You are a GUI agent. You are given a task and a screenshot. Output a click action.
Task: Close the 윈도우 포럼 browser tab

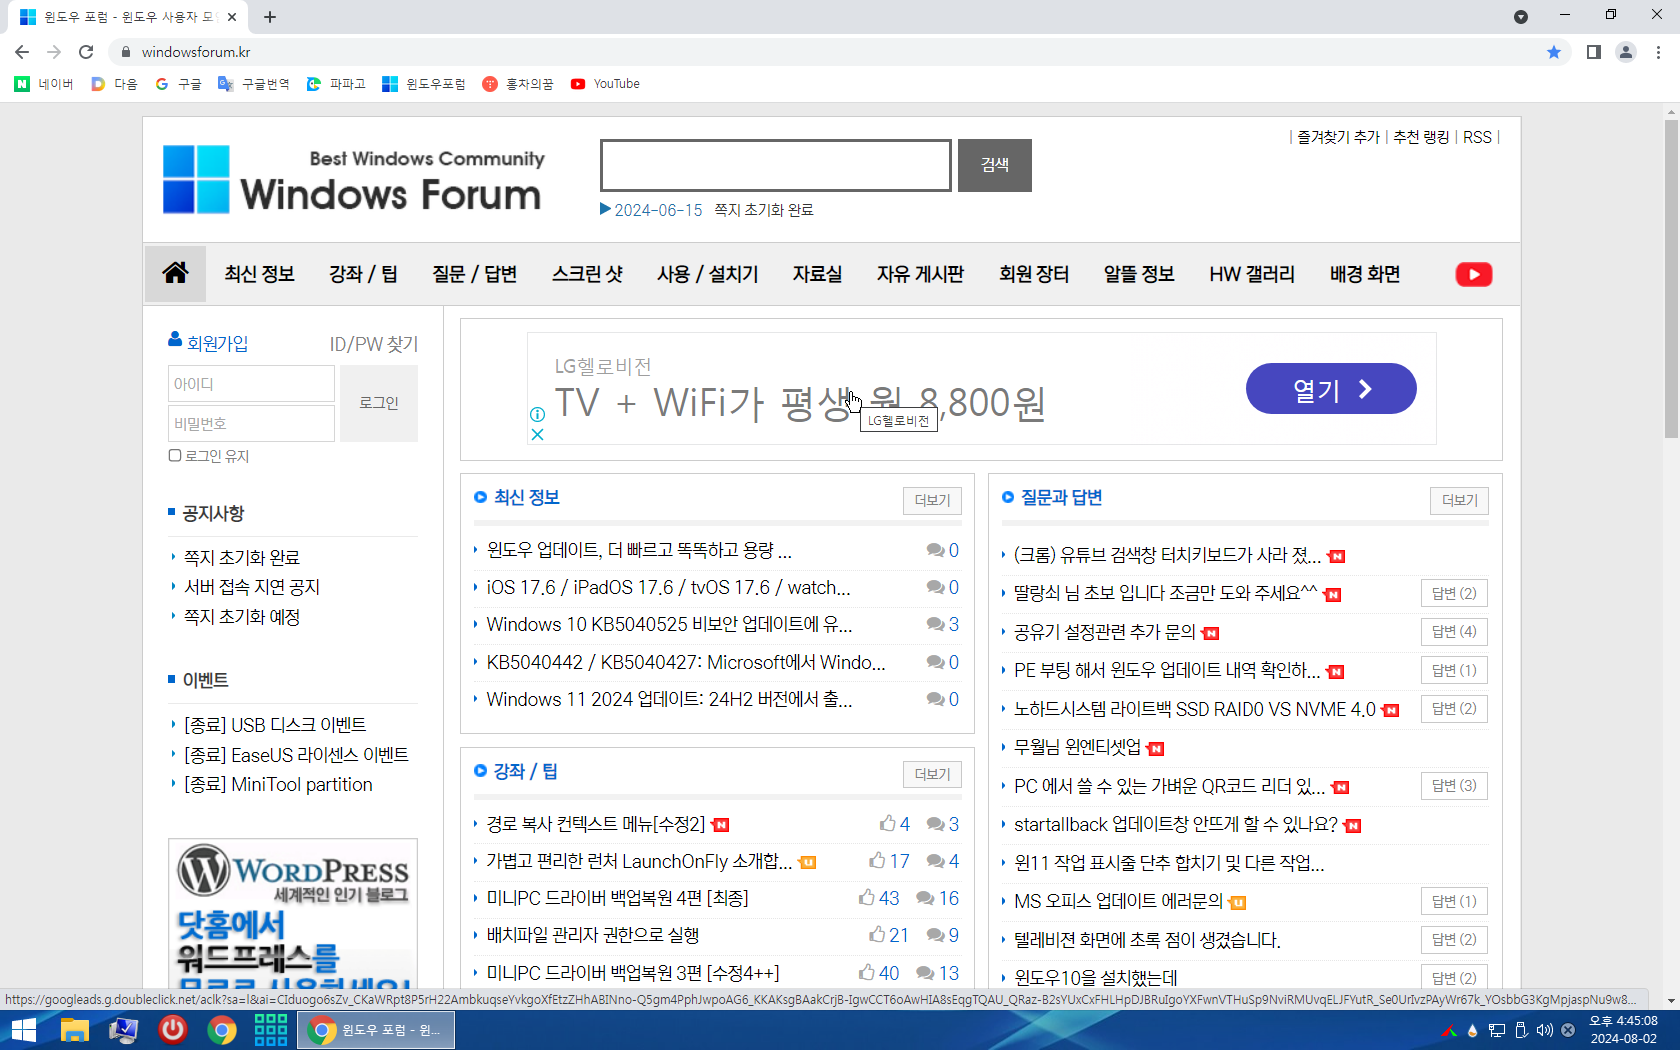pos(232,17)
